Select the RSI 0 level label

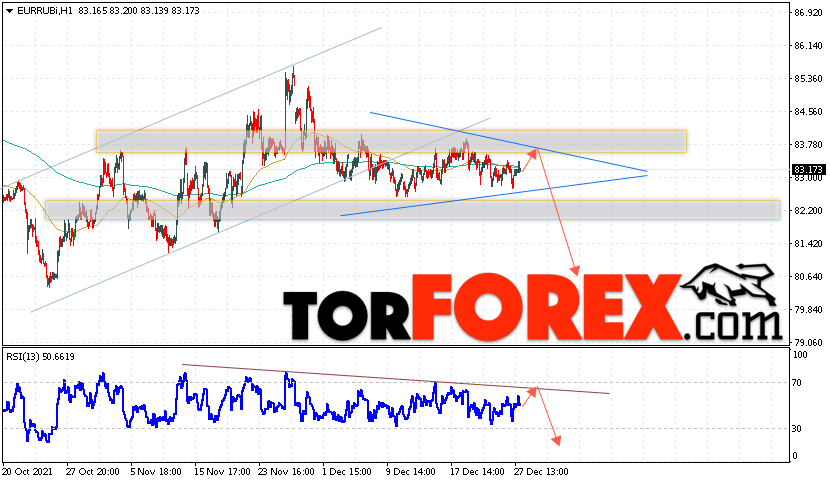(795, 456)
